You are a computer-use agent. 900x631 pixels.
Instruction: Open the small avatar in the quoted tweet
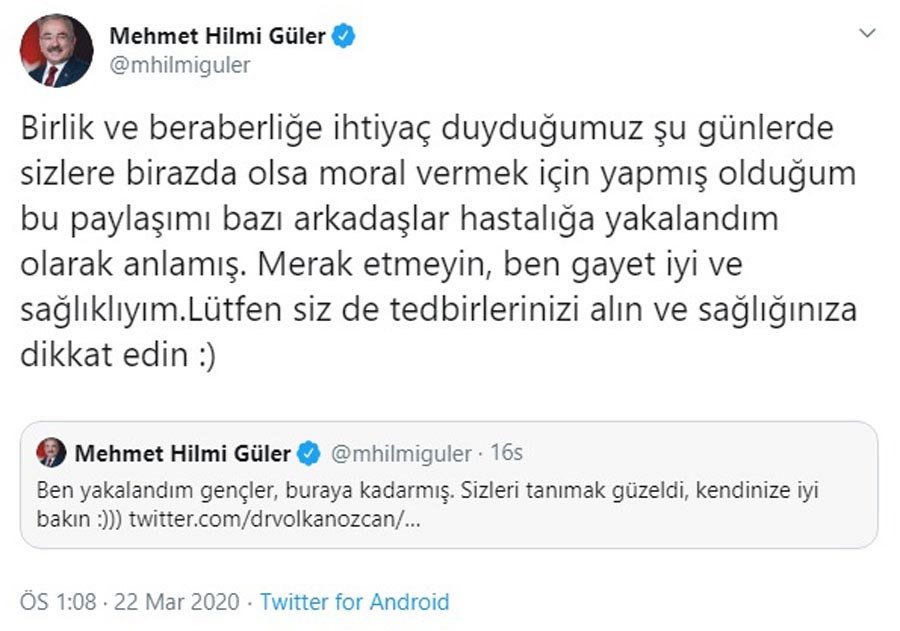tap(52, 452)
